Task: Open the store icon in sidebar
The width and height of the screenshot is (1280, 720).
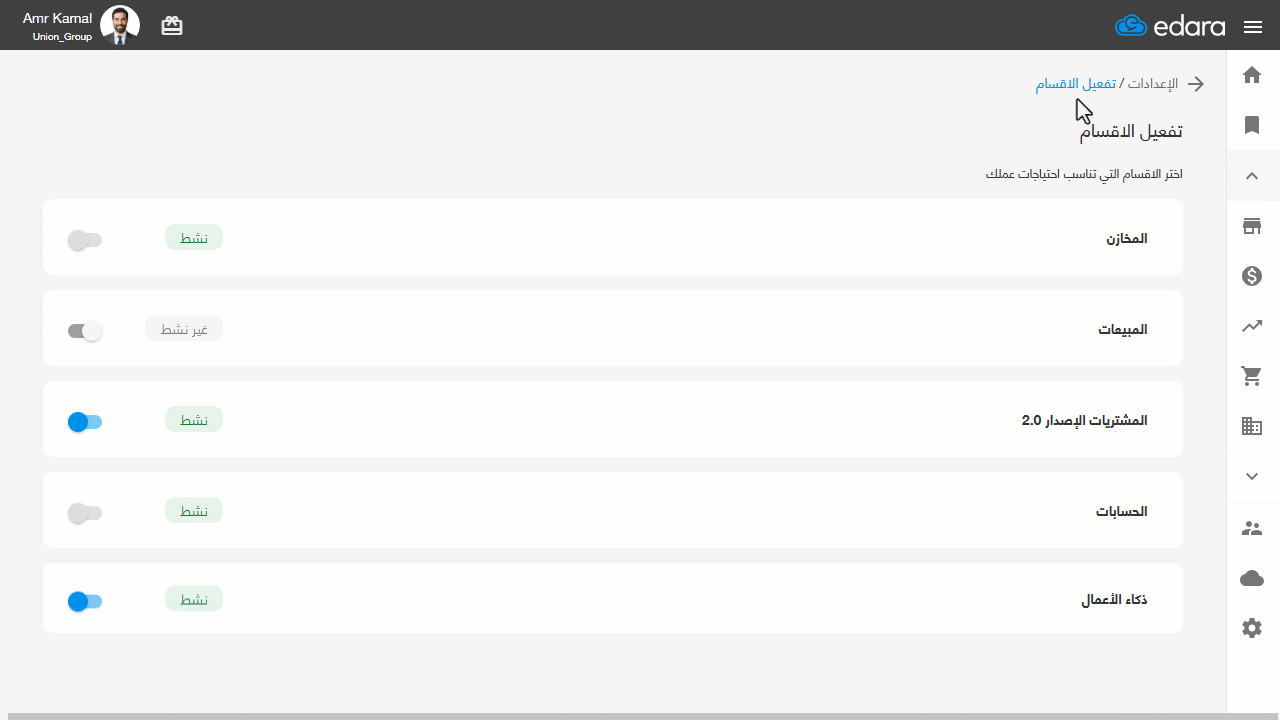Action: [1252, 226]
